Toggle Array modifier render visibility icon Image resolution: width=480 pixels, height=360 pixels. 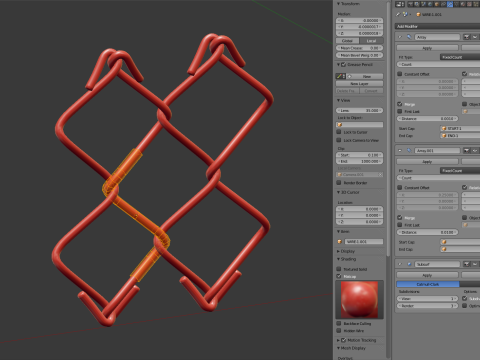coord(467,37)
